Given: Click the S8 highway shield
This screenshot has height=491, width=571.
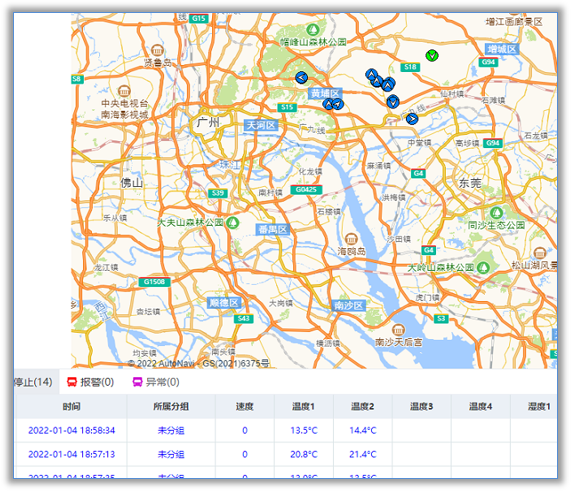Looking at the screenshot, I should click(x=76, y=79).
